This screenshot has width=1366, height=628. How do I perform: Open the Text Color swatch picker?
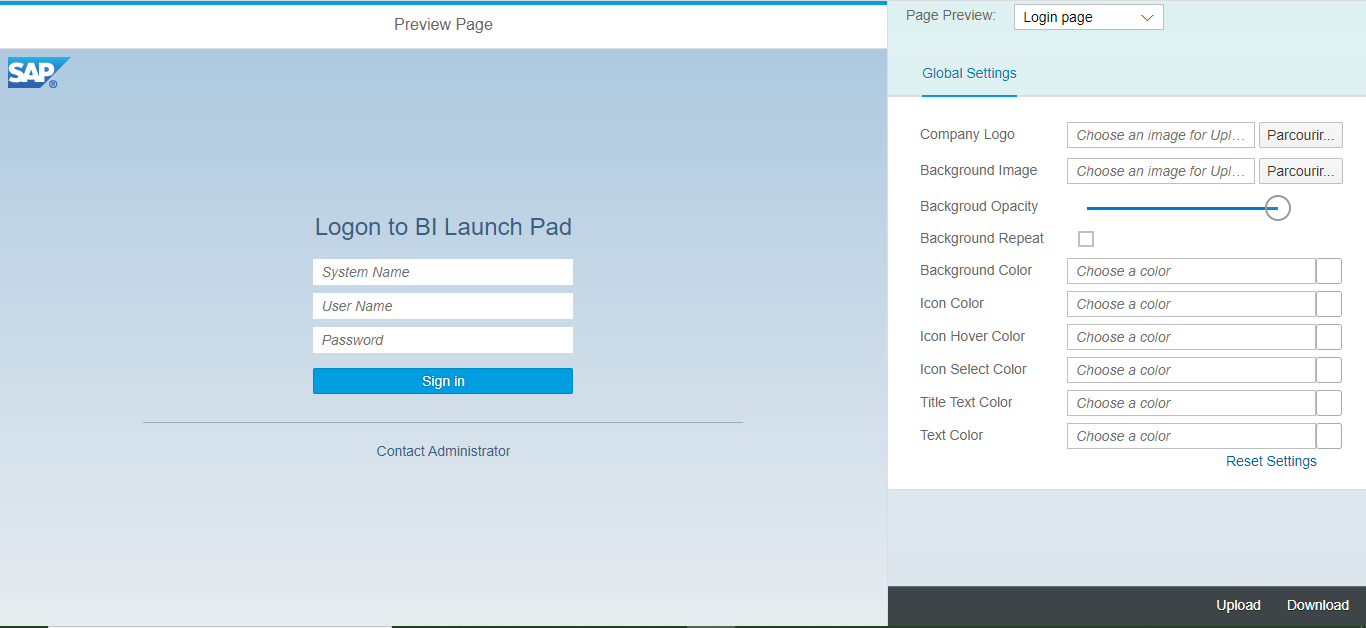pos(1328,435)
